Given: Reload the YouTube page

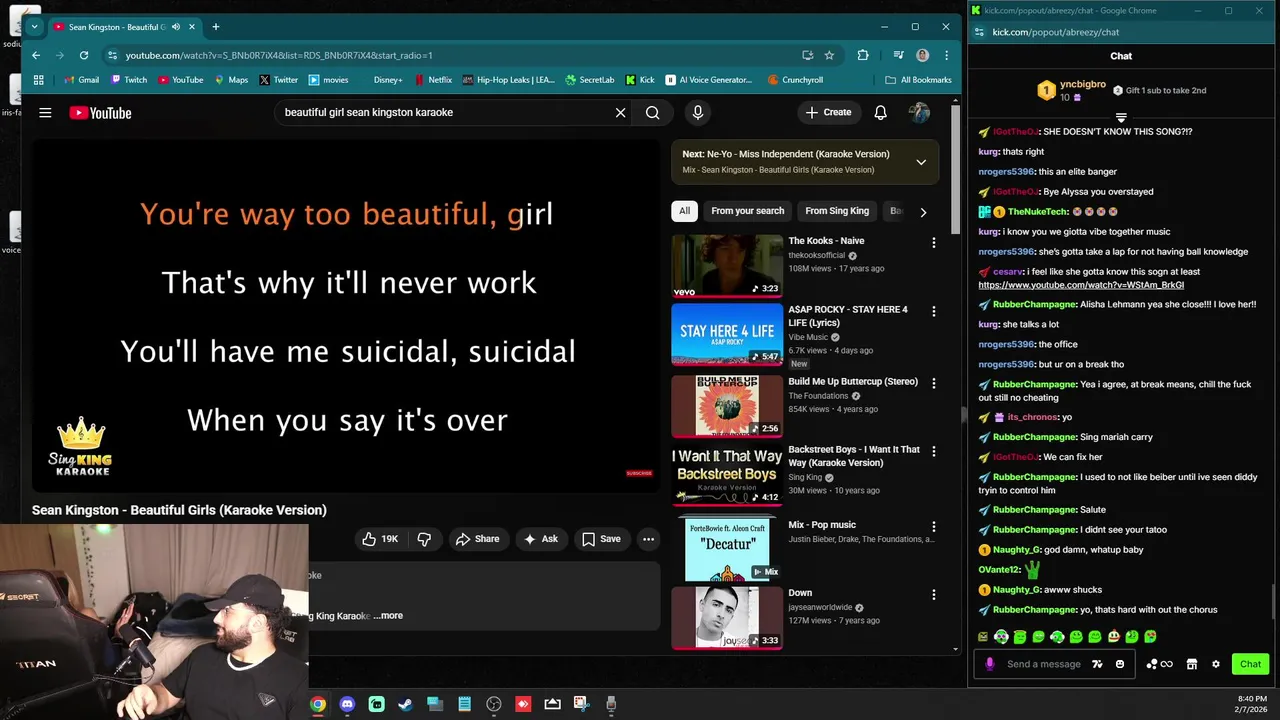Looking at the screenshot, I should [84, 55].
